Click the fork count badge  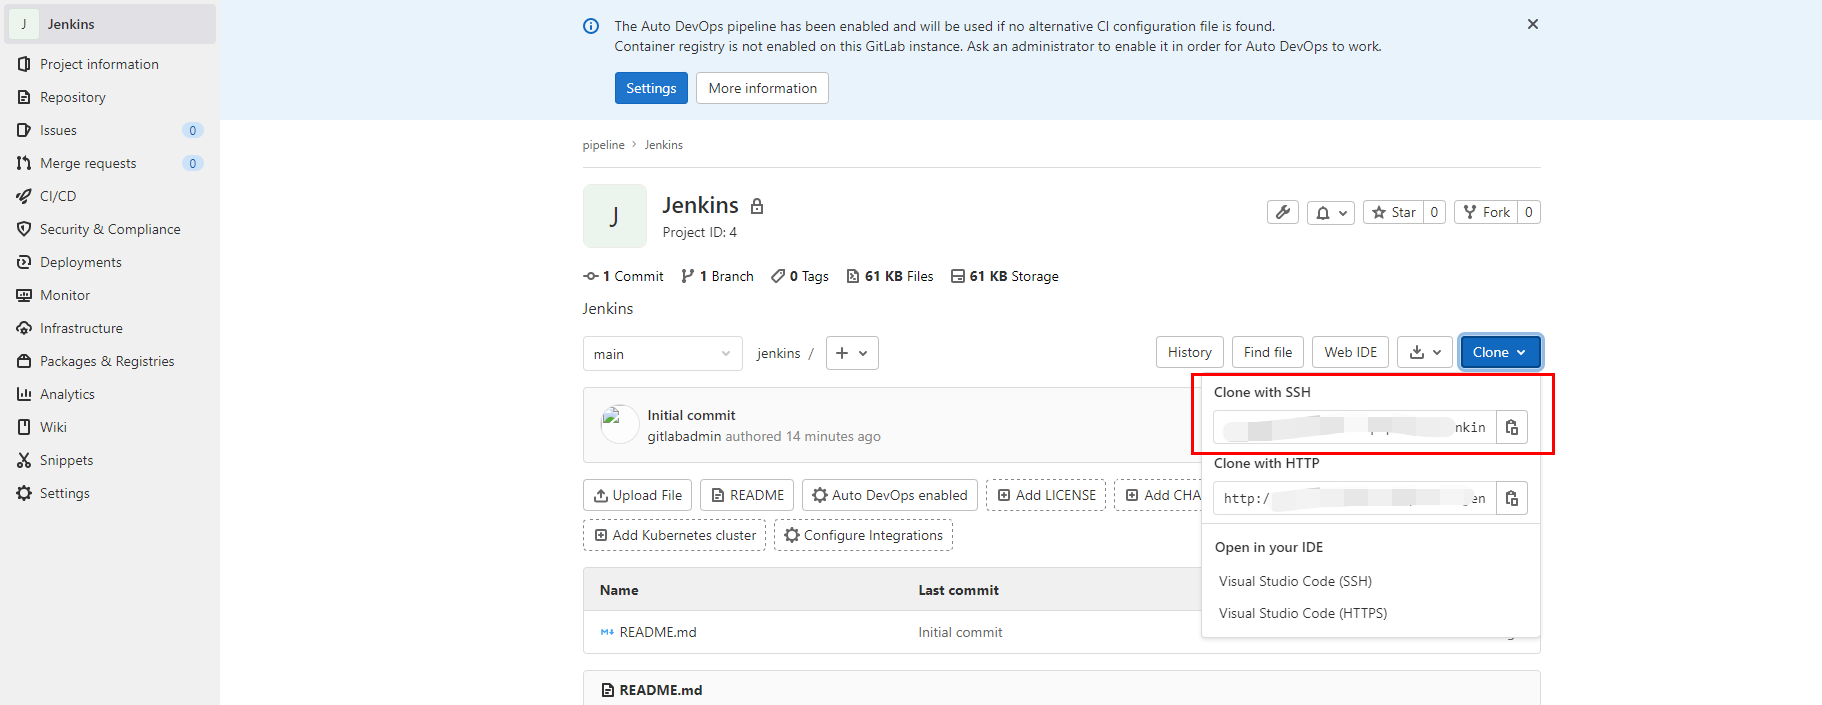coord(1529,212)
